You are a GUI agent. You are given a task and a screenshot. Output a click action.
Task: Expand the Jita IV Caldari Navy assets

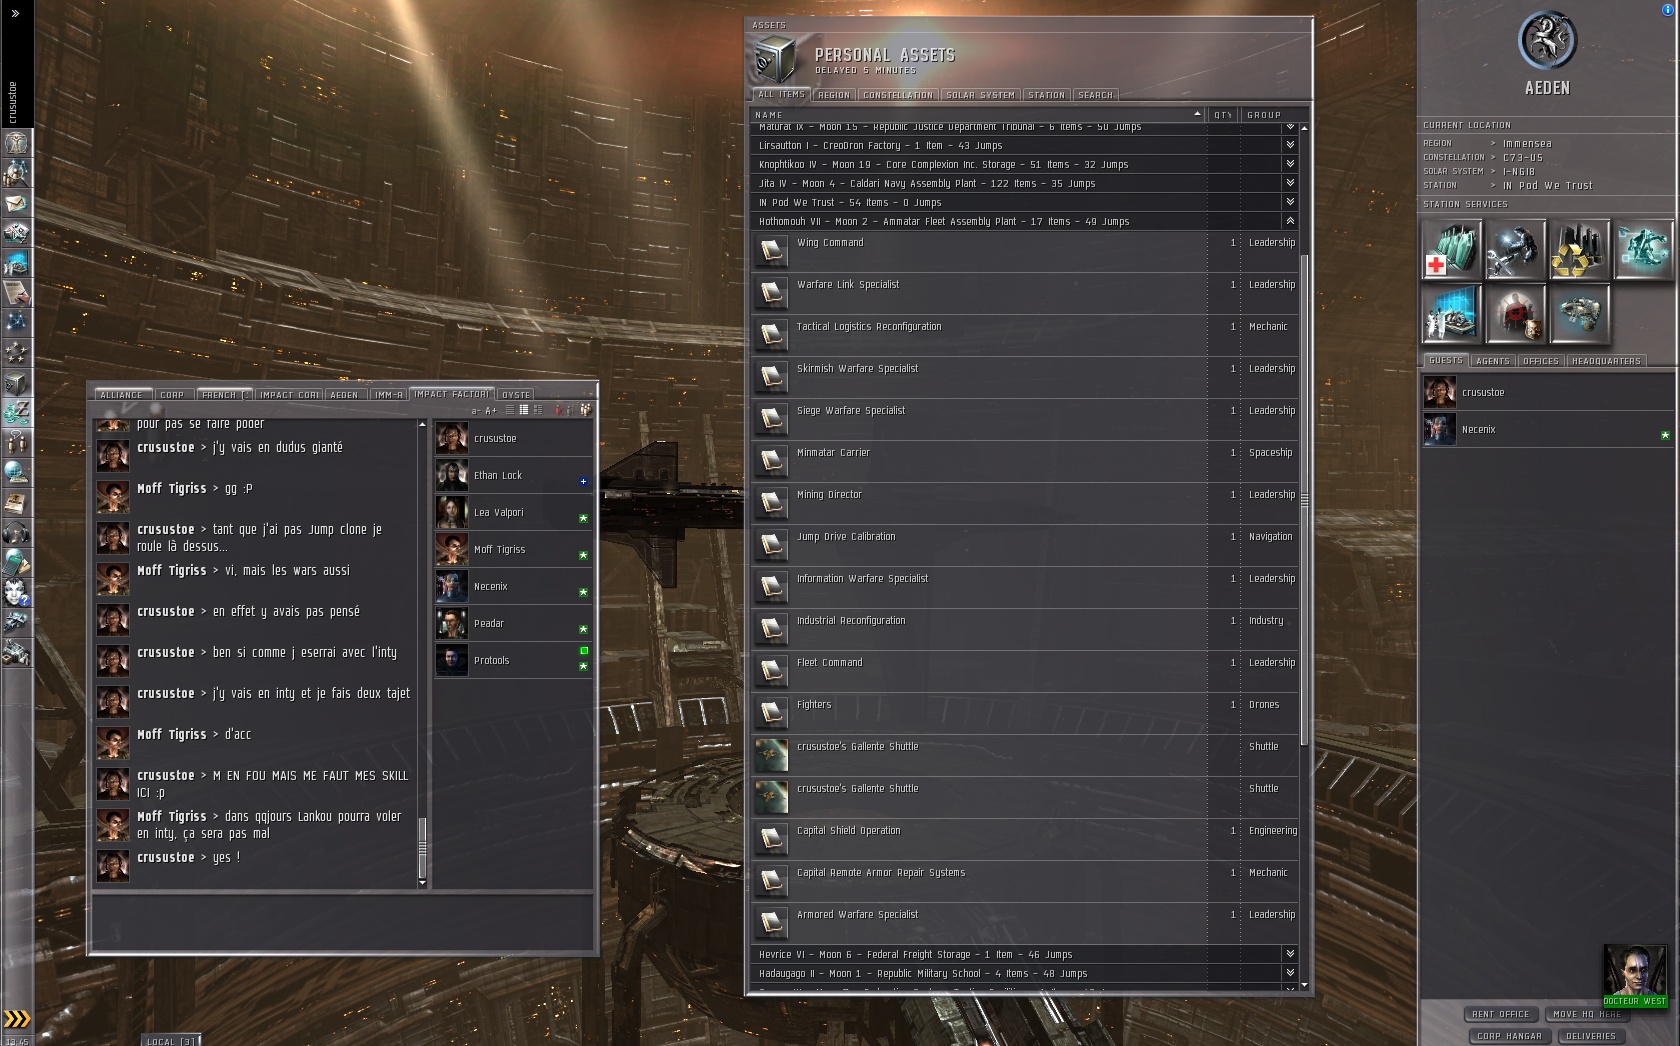point(1290,183)
